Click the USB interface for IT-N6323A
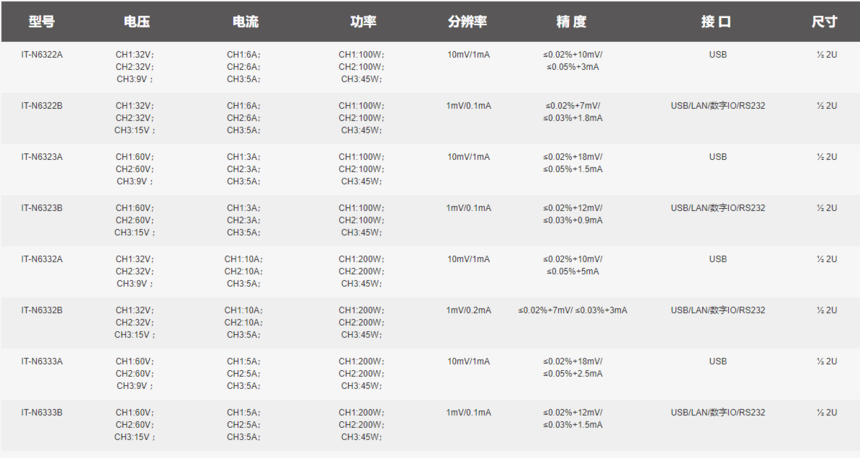Screen dimensions: 860x458 (x=717, y=157)
